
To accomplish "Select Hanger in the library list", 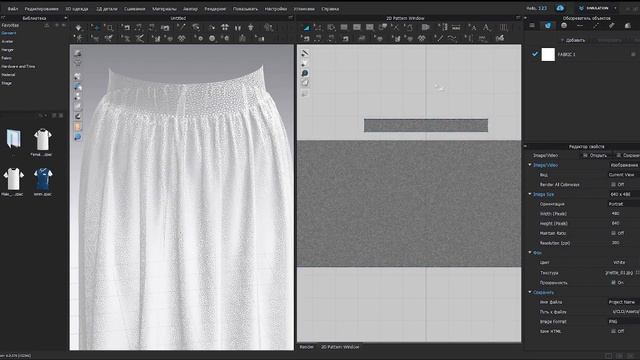I will 7,50.
